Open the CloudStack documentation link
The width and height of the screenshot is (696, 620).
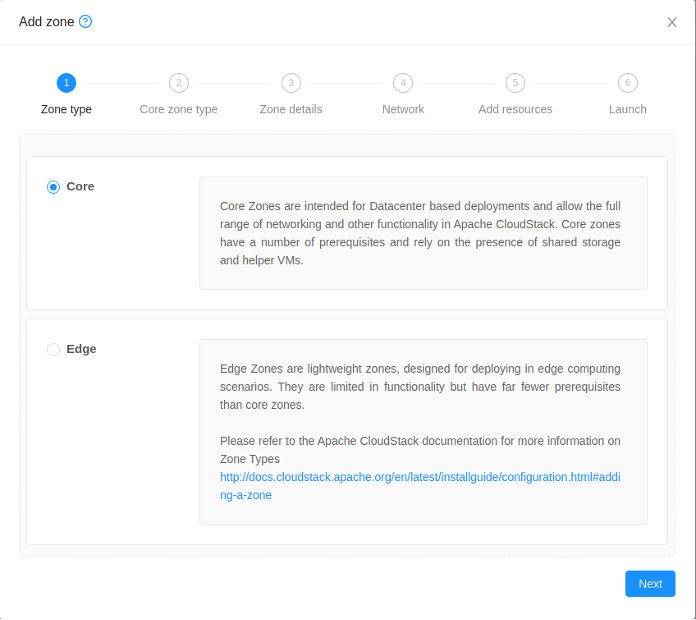(x=420, y=486)
